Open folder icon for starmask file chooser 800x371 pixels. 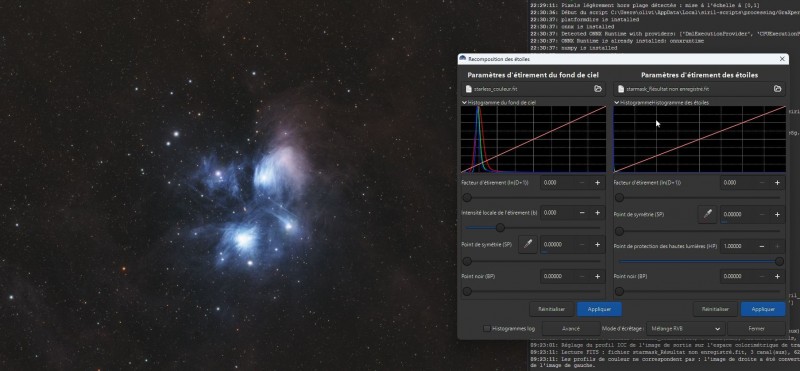pyautogui.click(x=777, y=89)
